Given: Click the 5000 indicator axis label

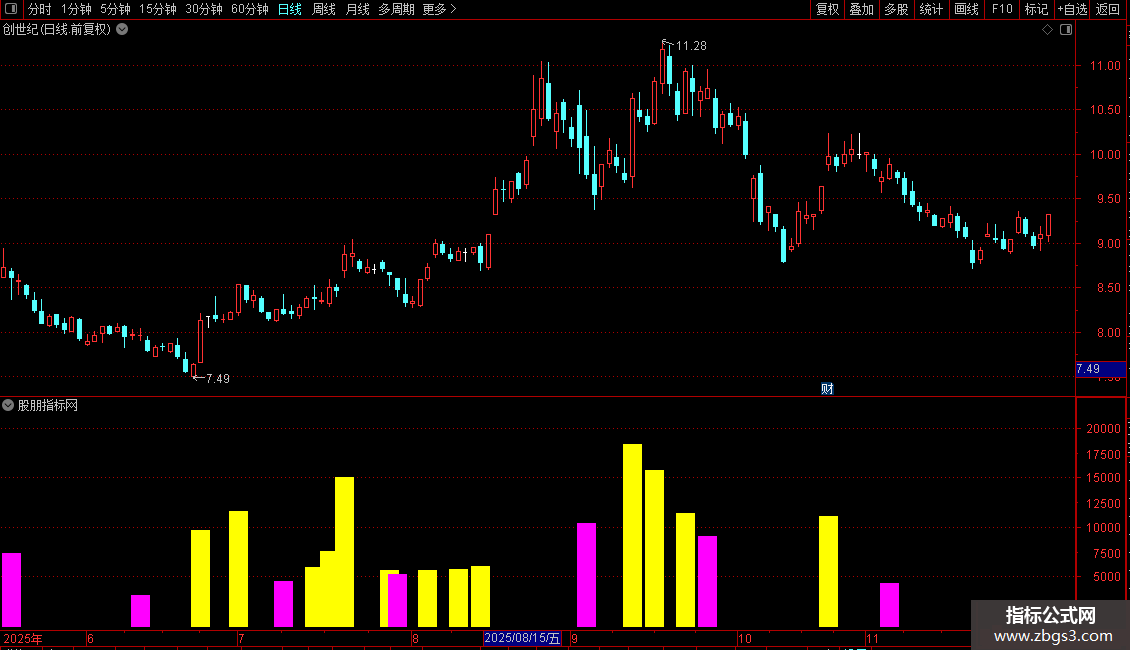Looking at the screenshot, I should pyautogui.click(x=1107, y=576).
